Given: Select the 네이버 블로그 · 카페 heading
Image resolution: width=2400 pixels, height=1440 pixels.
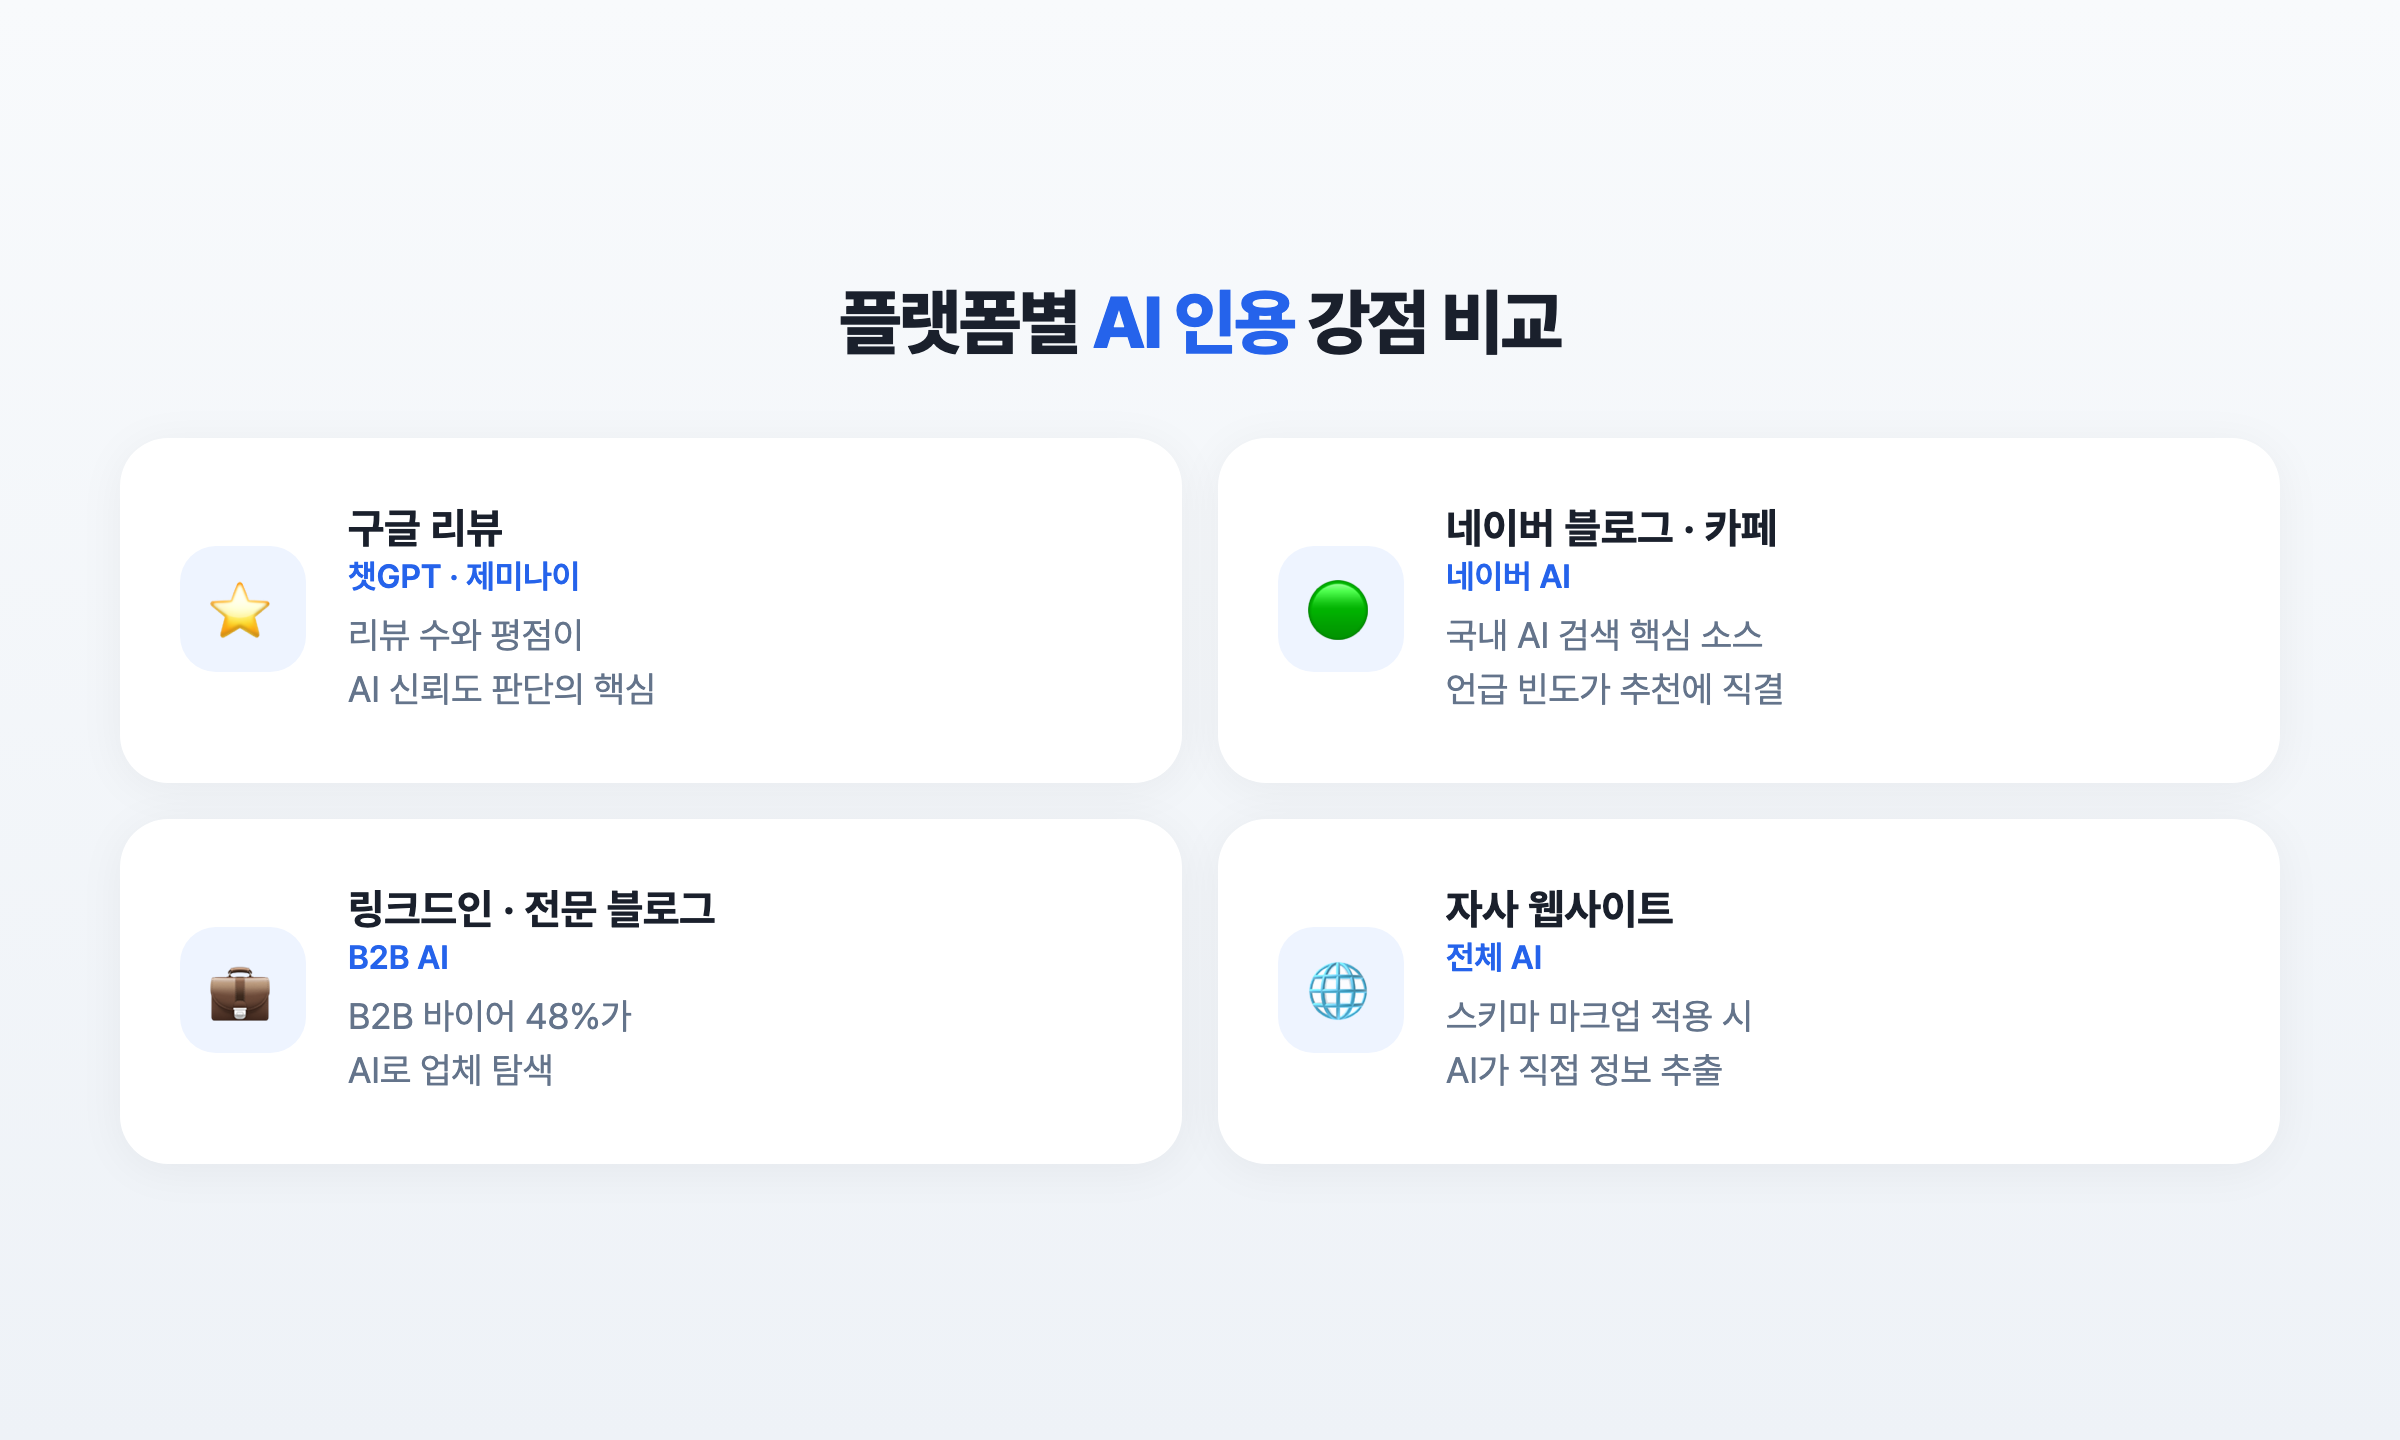Looking at the screenshot, I should point(1611,527).
